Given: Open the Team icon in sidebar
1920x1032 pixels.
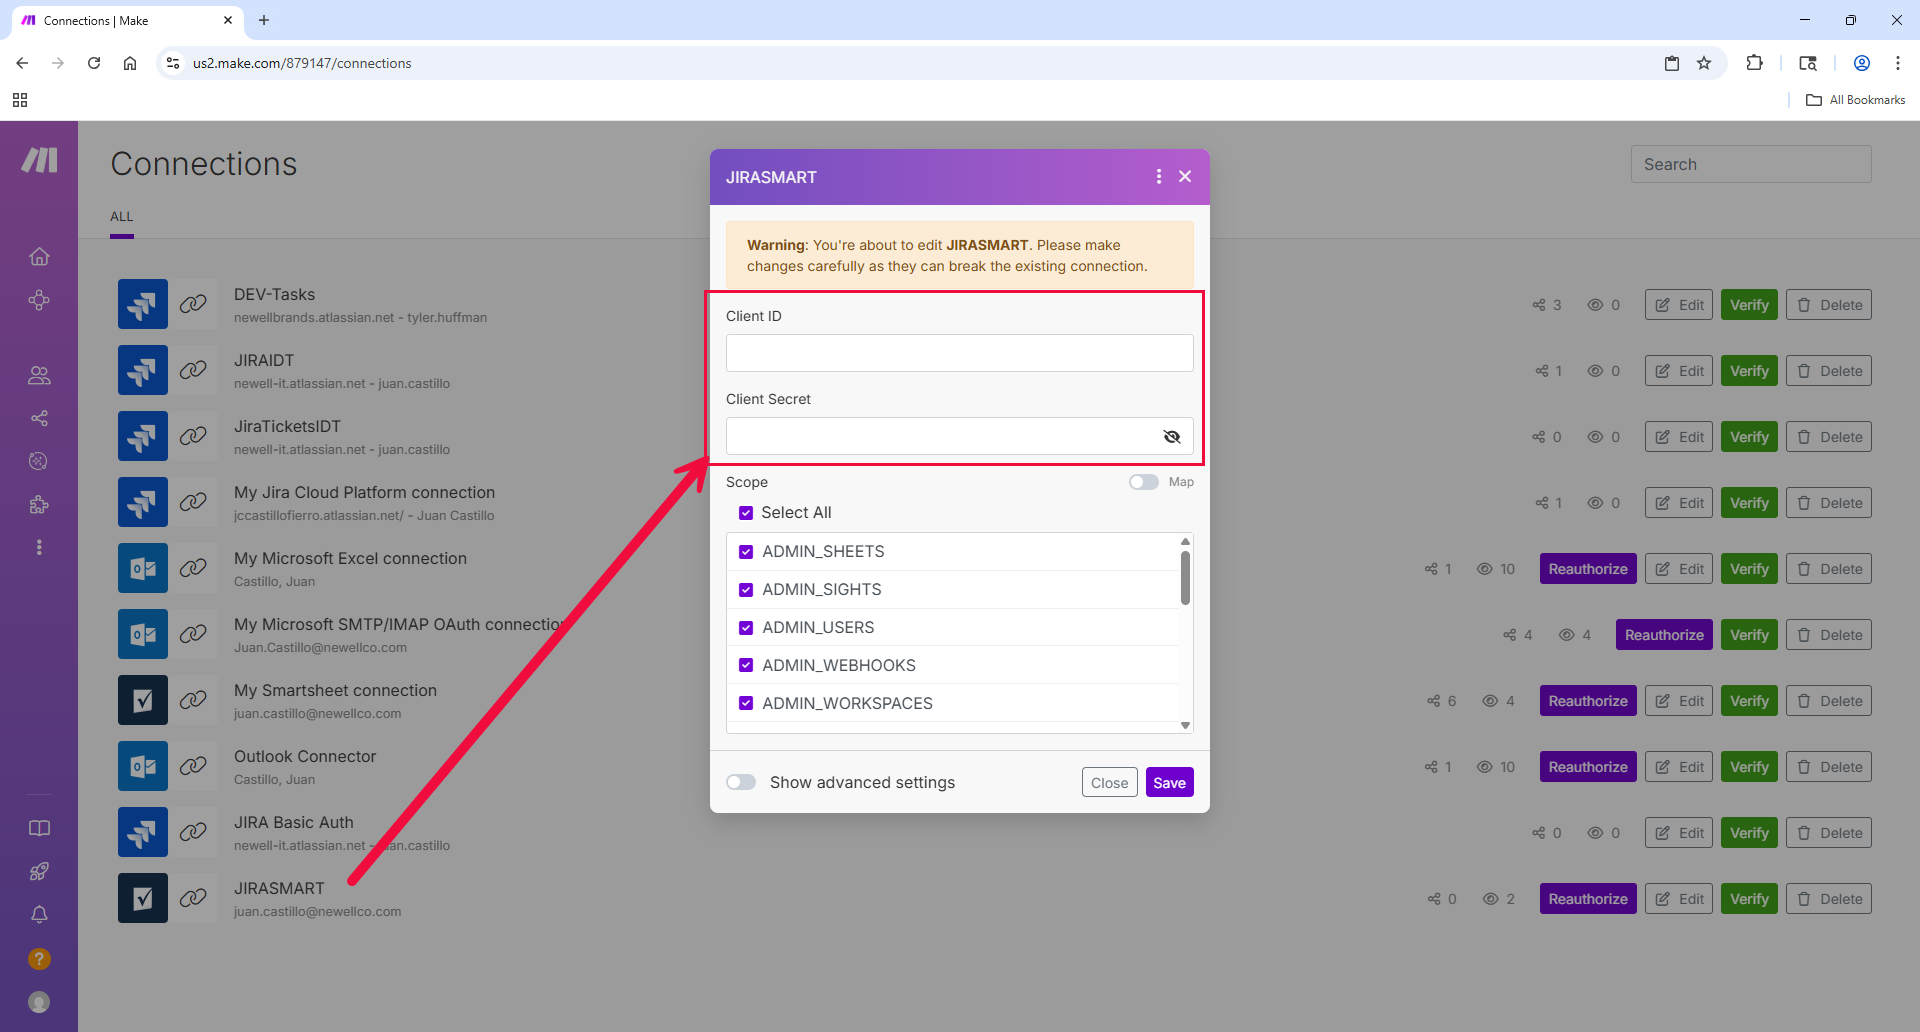Looking at the screenshot, I should tap(39, 375).
